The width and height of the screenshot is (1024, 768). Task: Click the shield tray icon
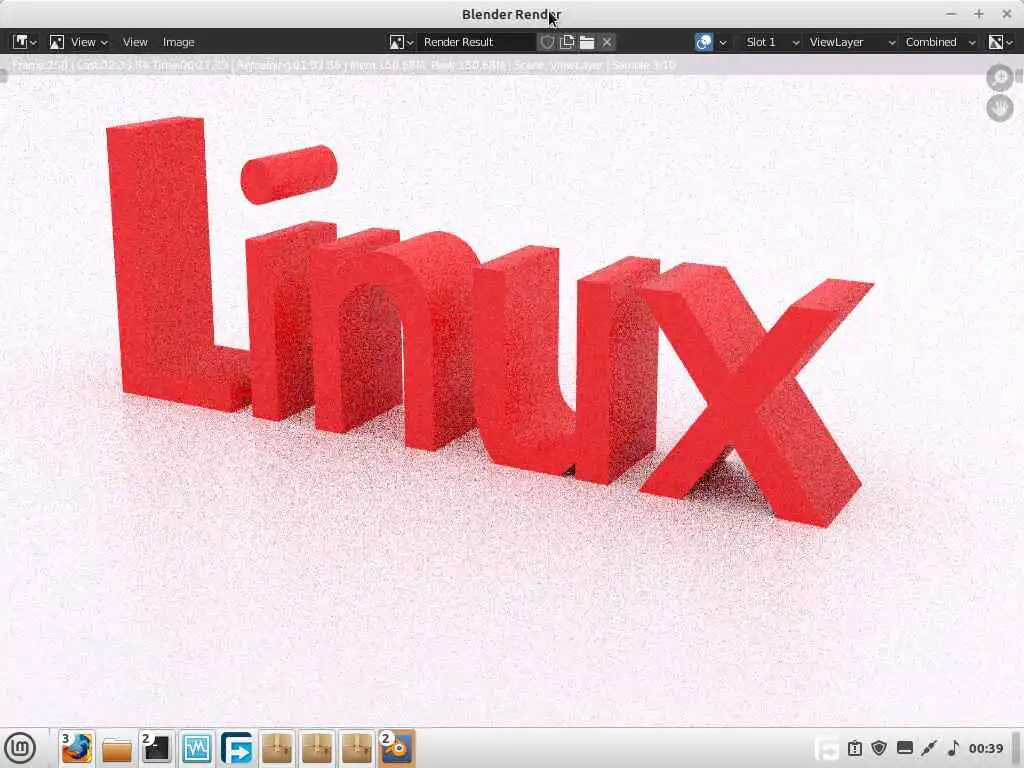[879, 748]
